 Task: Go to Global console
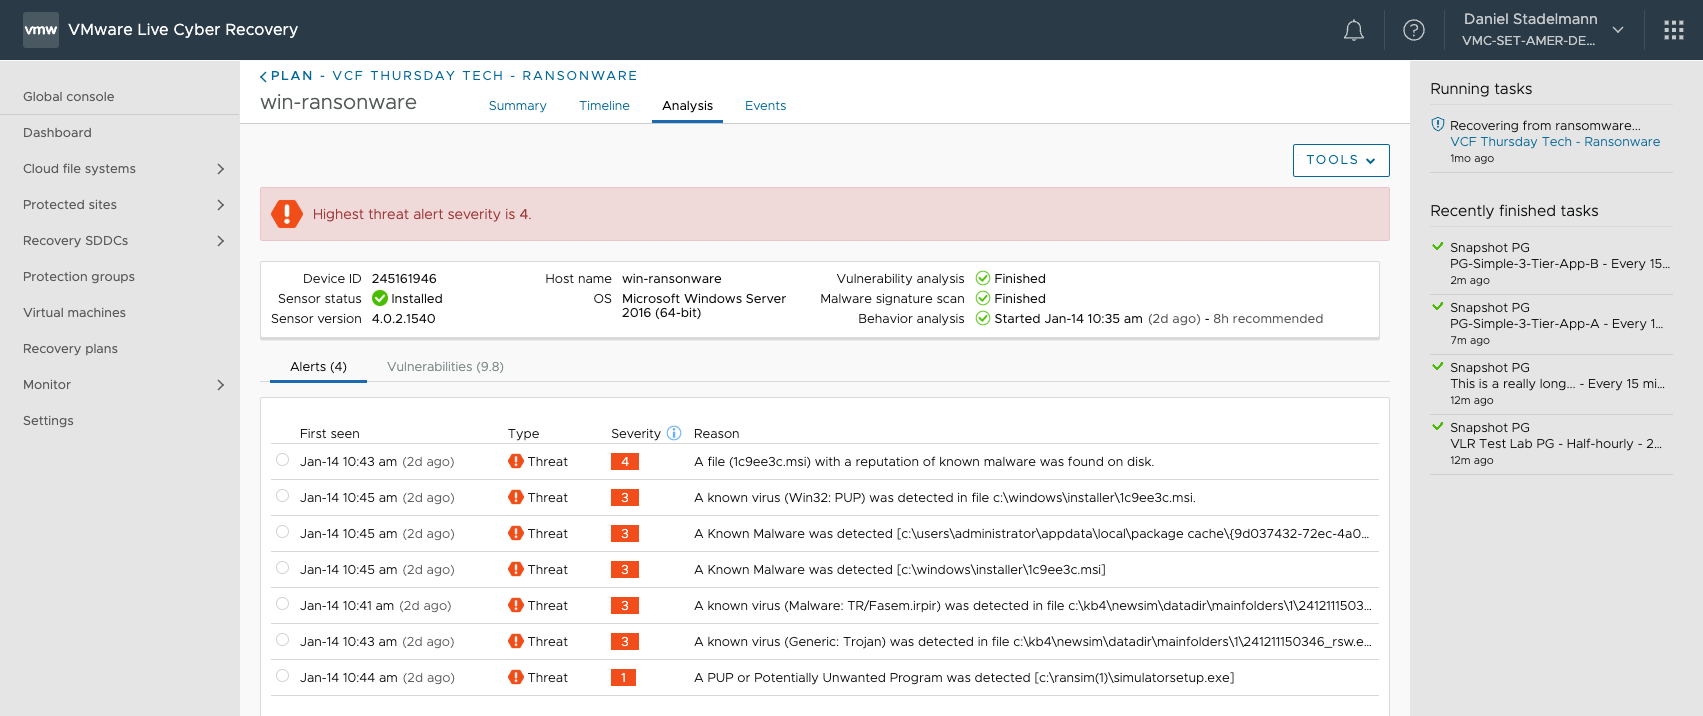[x=69, y=97]
